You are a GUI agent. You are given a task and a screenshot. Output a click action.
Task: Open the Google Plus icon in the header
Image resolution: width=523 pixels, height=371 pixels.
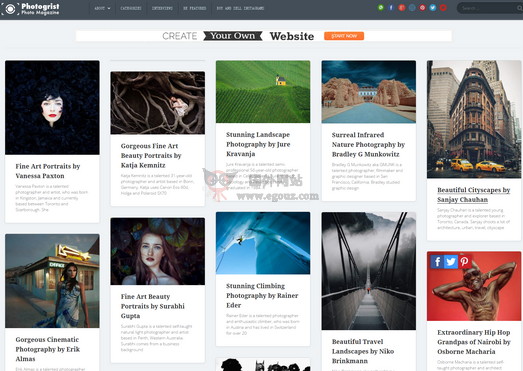(402, 8)
